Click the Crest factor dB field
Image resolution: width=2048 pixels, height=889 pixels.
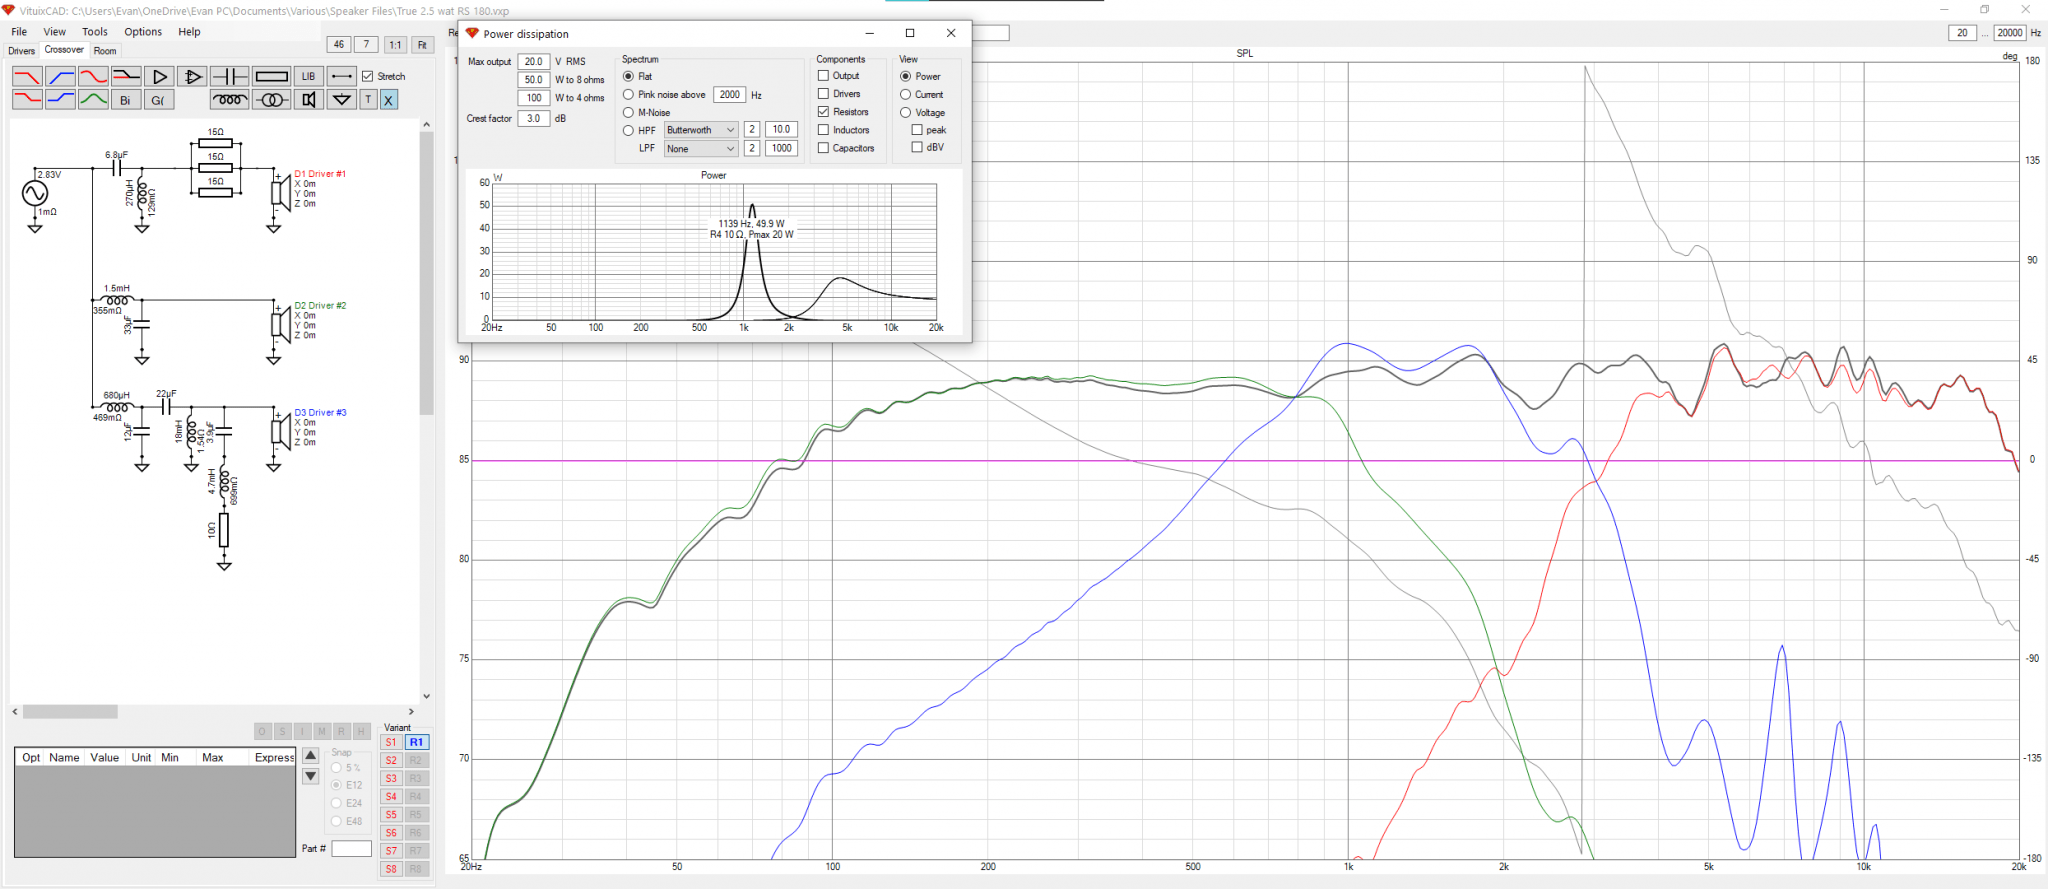click(534, 118)
